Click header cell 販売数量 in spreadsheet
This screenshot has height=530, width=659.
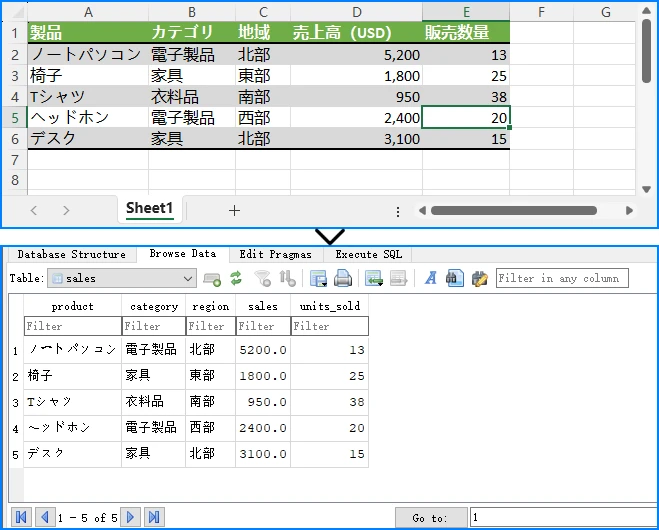[466, 32]
